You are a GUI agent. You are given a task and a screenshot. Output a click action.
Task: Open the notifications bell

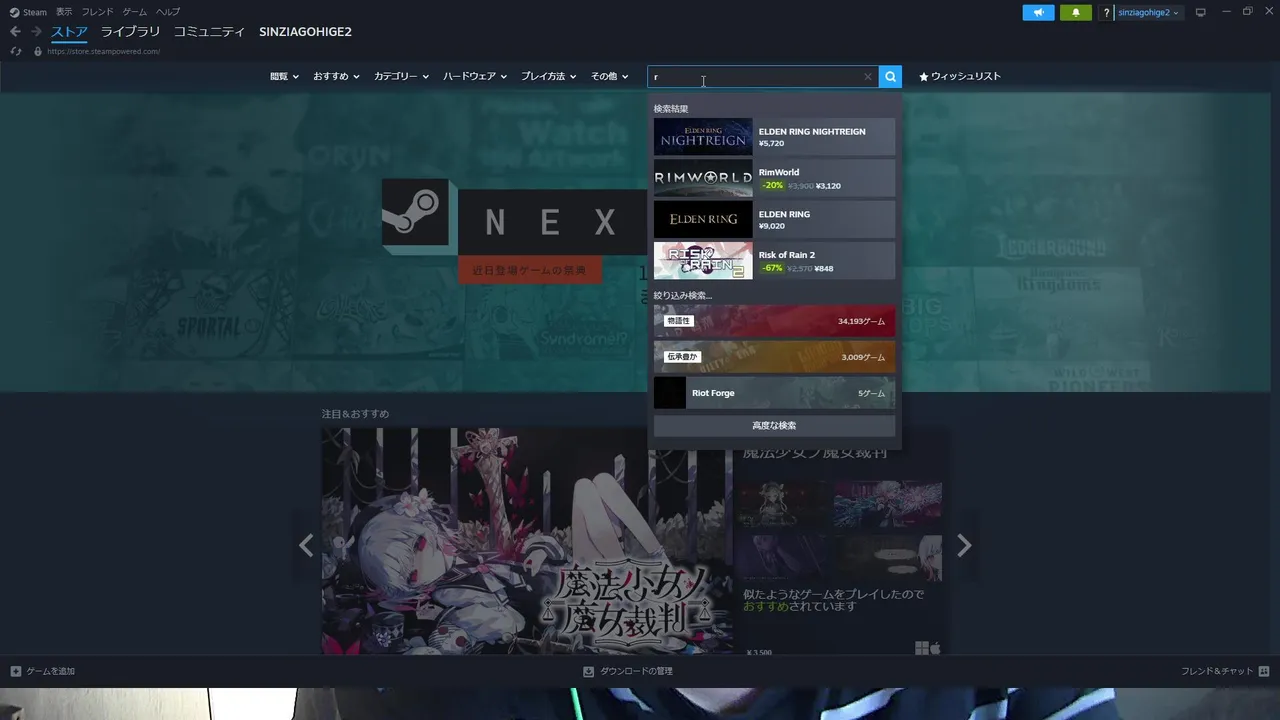pos(1076,12)
